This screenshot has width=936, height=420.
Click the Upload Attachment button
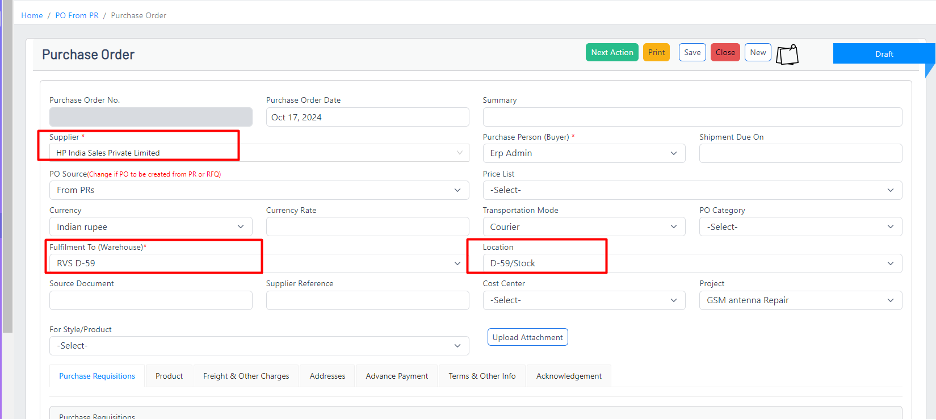528,338
